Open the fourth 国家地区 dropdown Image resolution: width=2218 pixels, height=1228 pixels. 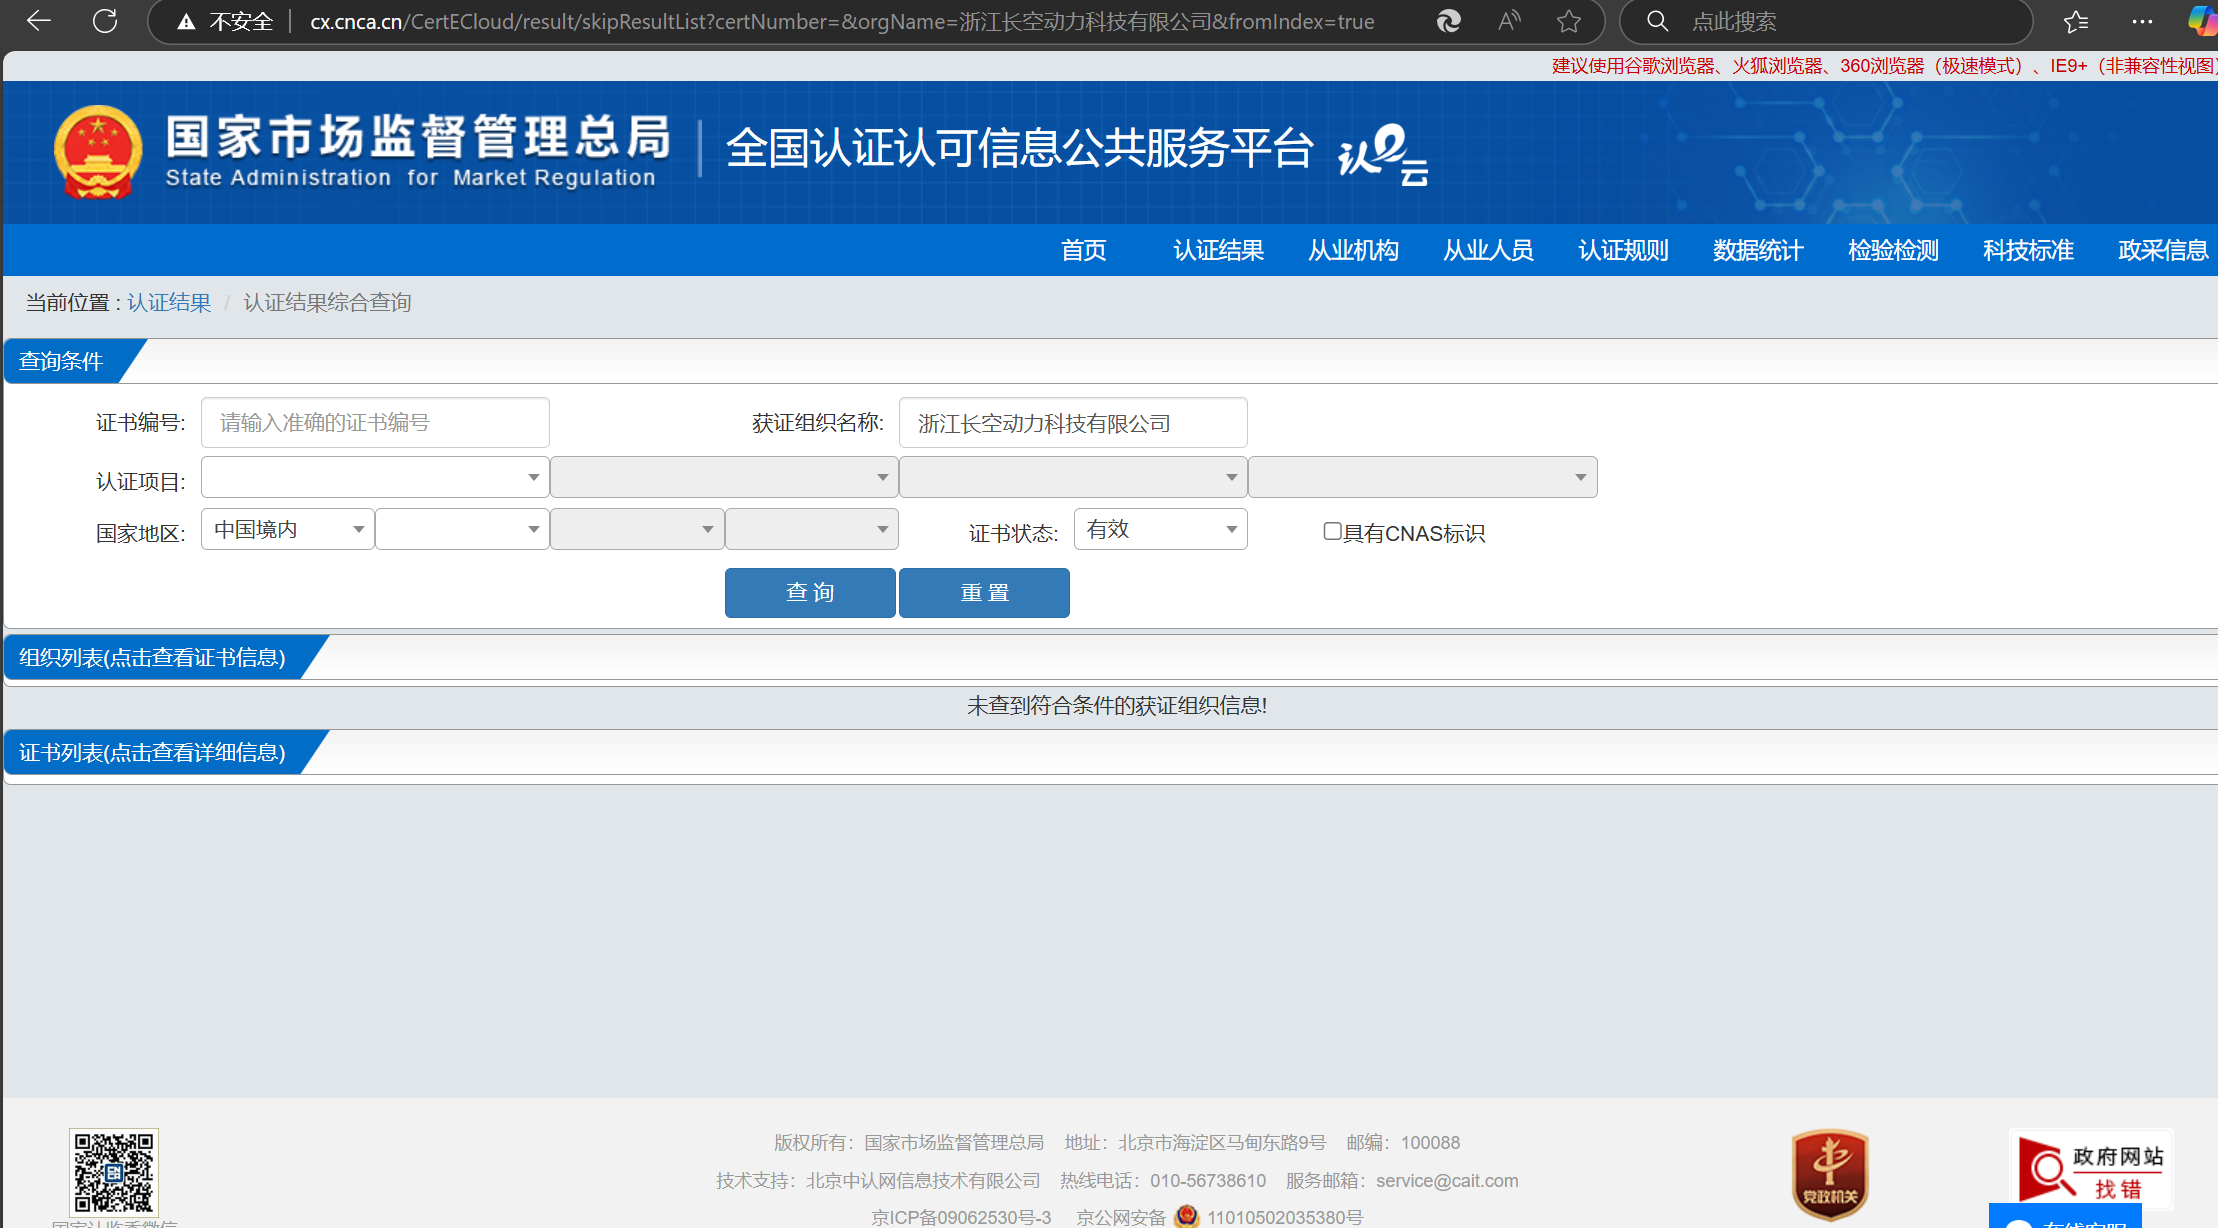(x=812, y=529)
